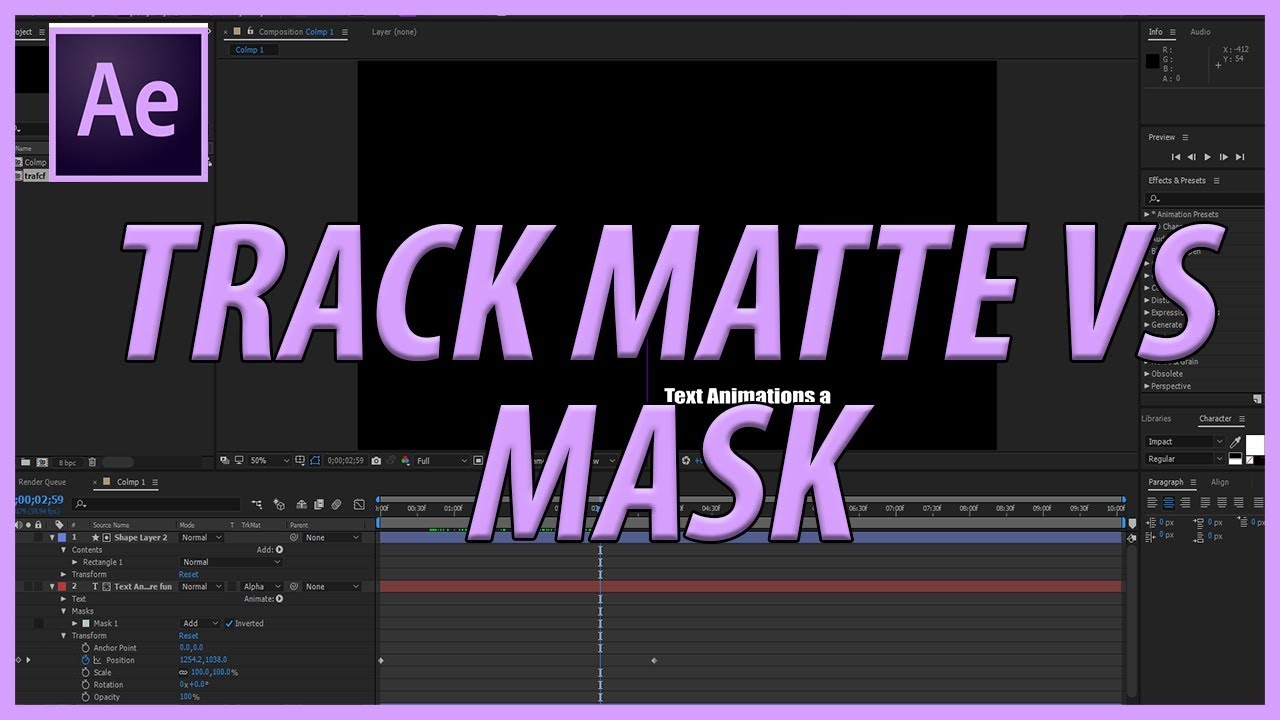Open the Mode dropdown for Shape Layer 2
Viewport: 1280px width, 720px height.
click(201, 537)
